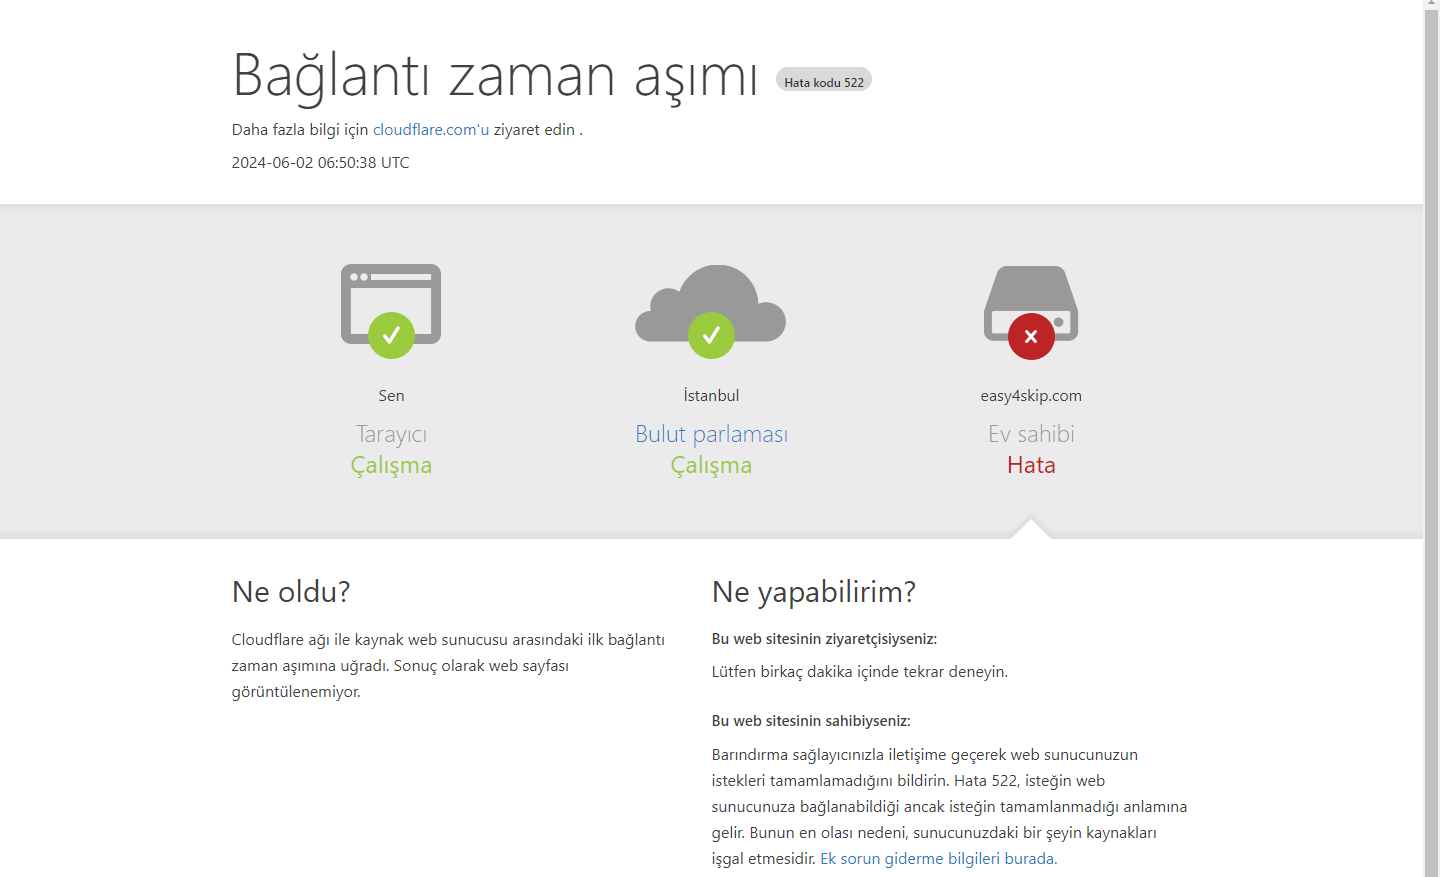Click the paragraph starting 'Barındırma sağlayıcınızla iletişime'
Image resolution: width=1440 pixels, height=877 pixels.
(x=950, y=806)
